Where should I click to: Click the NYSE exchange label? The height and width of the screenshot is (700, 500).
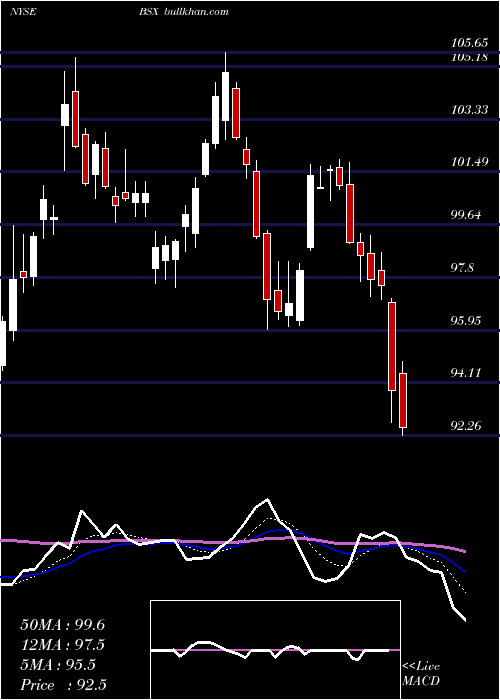(x=23, y=12)
